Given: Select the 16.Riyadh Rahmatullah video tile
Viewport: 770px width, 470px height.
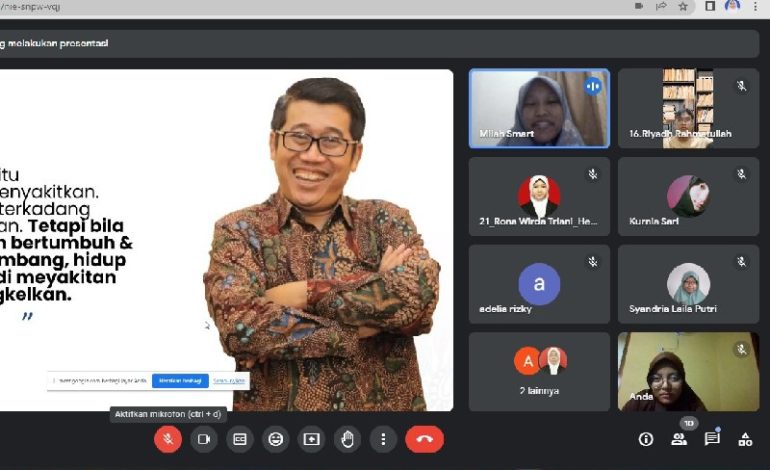Looking at the screenshot, I should tap(688, 109).
